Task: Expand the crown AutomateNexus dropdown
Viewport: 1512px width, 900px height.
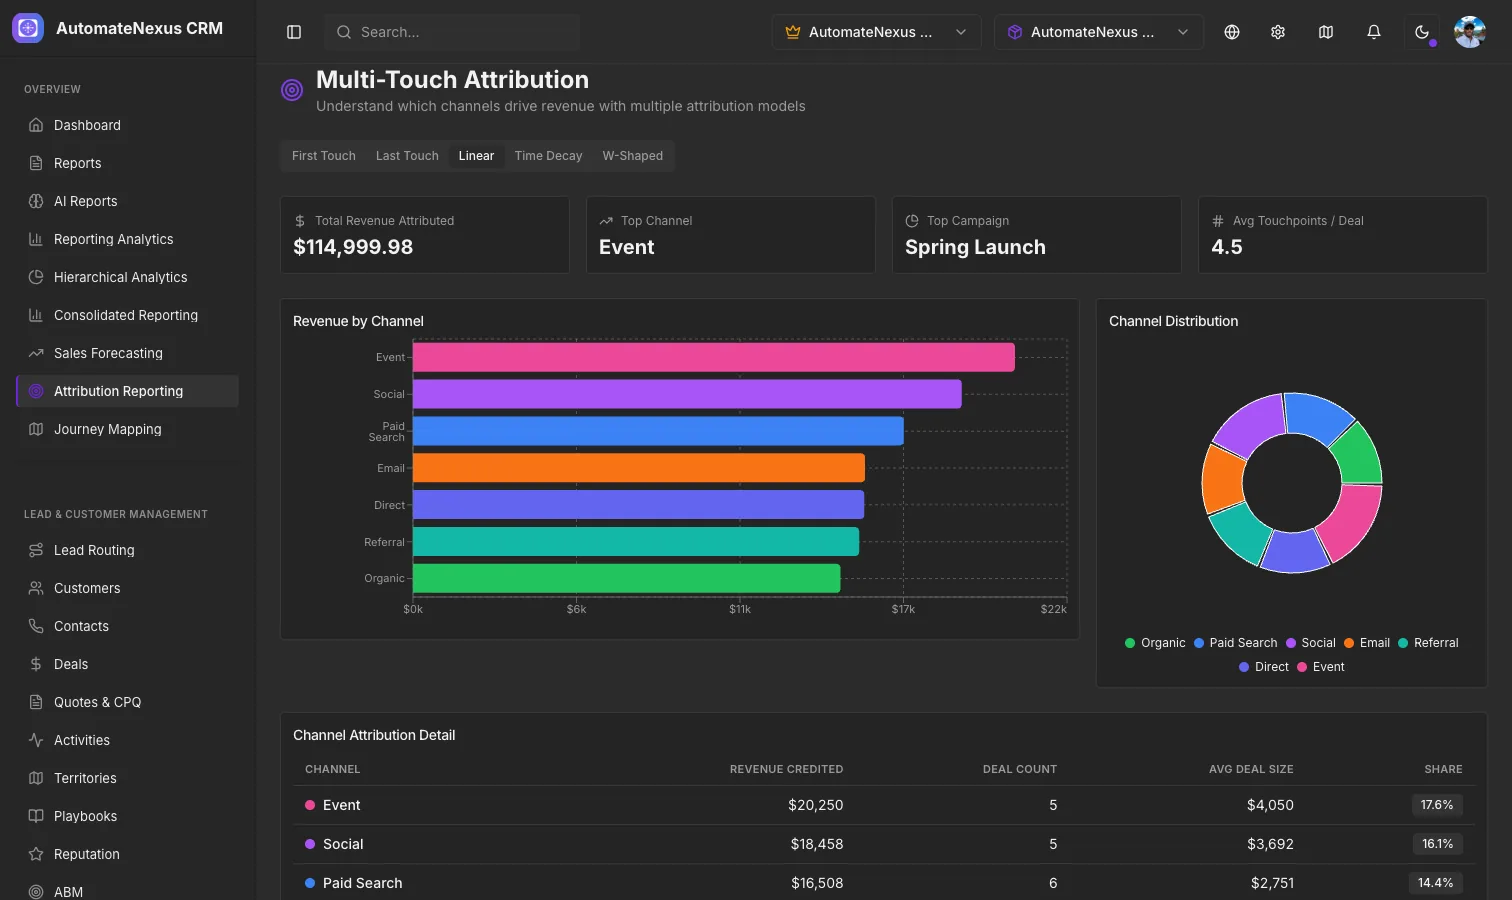Action: pyautogui.click(x=876, y=32)
